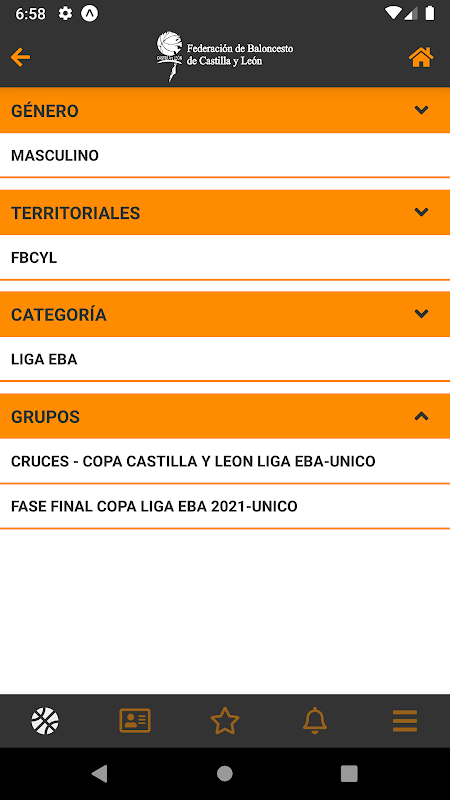Expand the GÉNERO chevron
Screen dimensions: 450x800
tap(421, 110)
